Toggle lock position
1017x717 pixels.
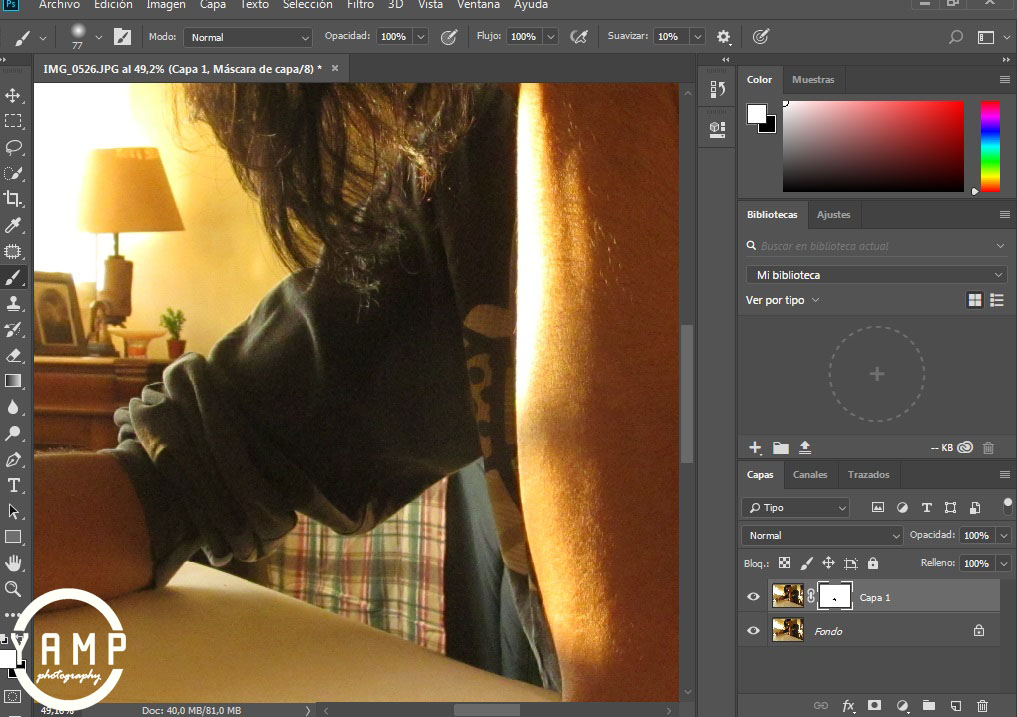[x=828, y=563]
